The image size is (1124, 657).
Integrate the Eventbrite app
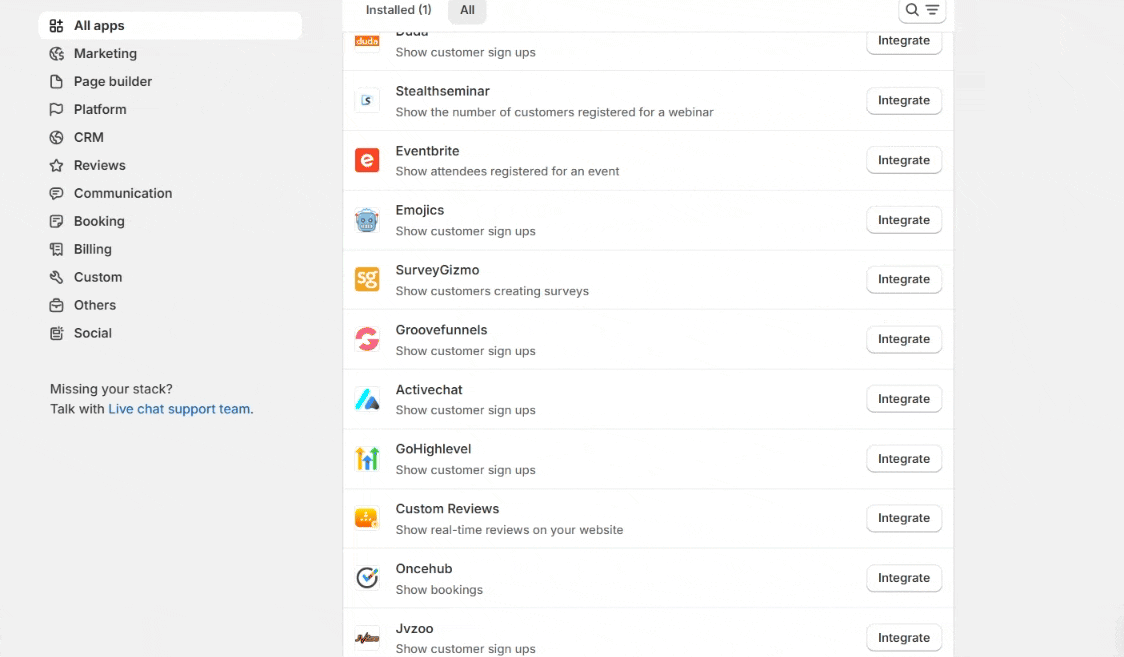[904, 160]
